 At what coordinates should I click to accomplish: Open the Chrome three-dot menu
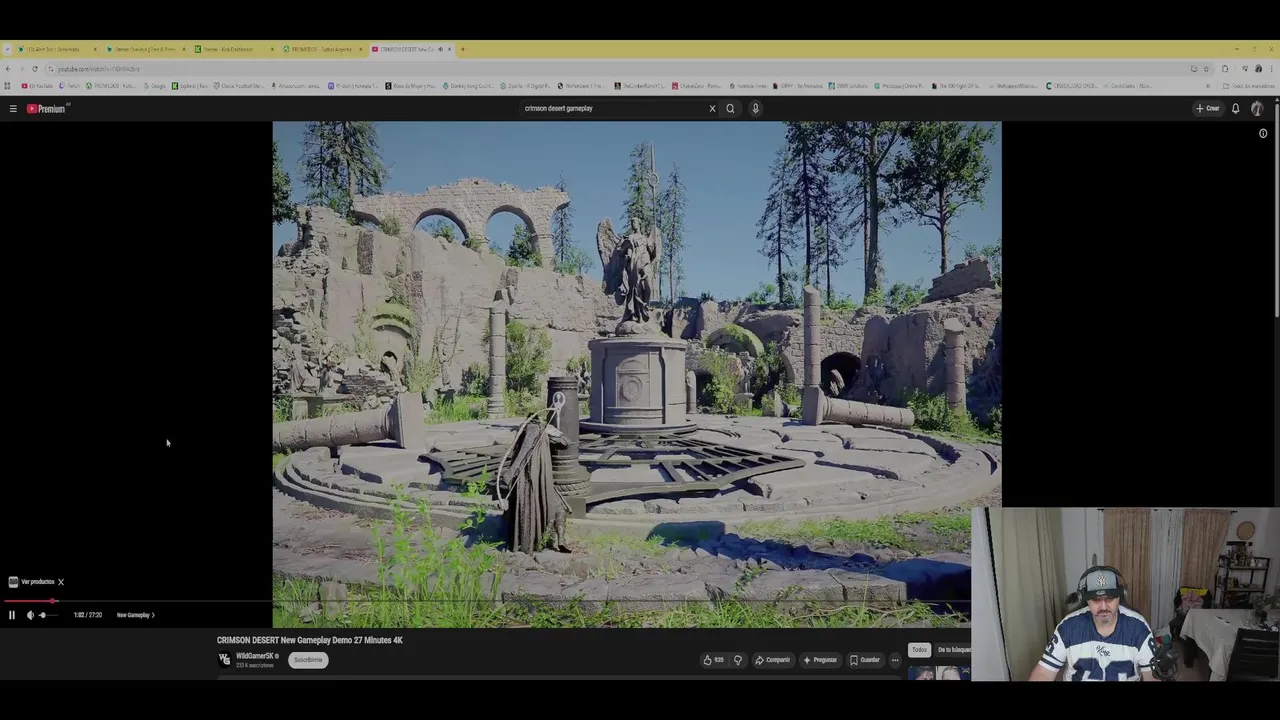(x=1272, y=69)
